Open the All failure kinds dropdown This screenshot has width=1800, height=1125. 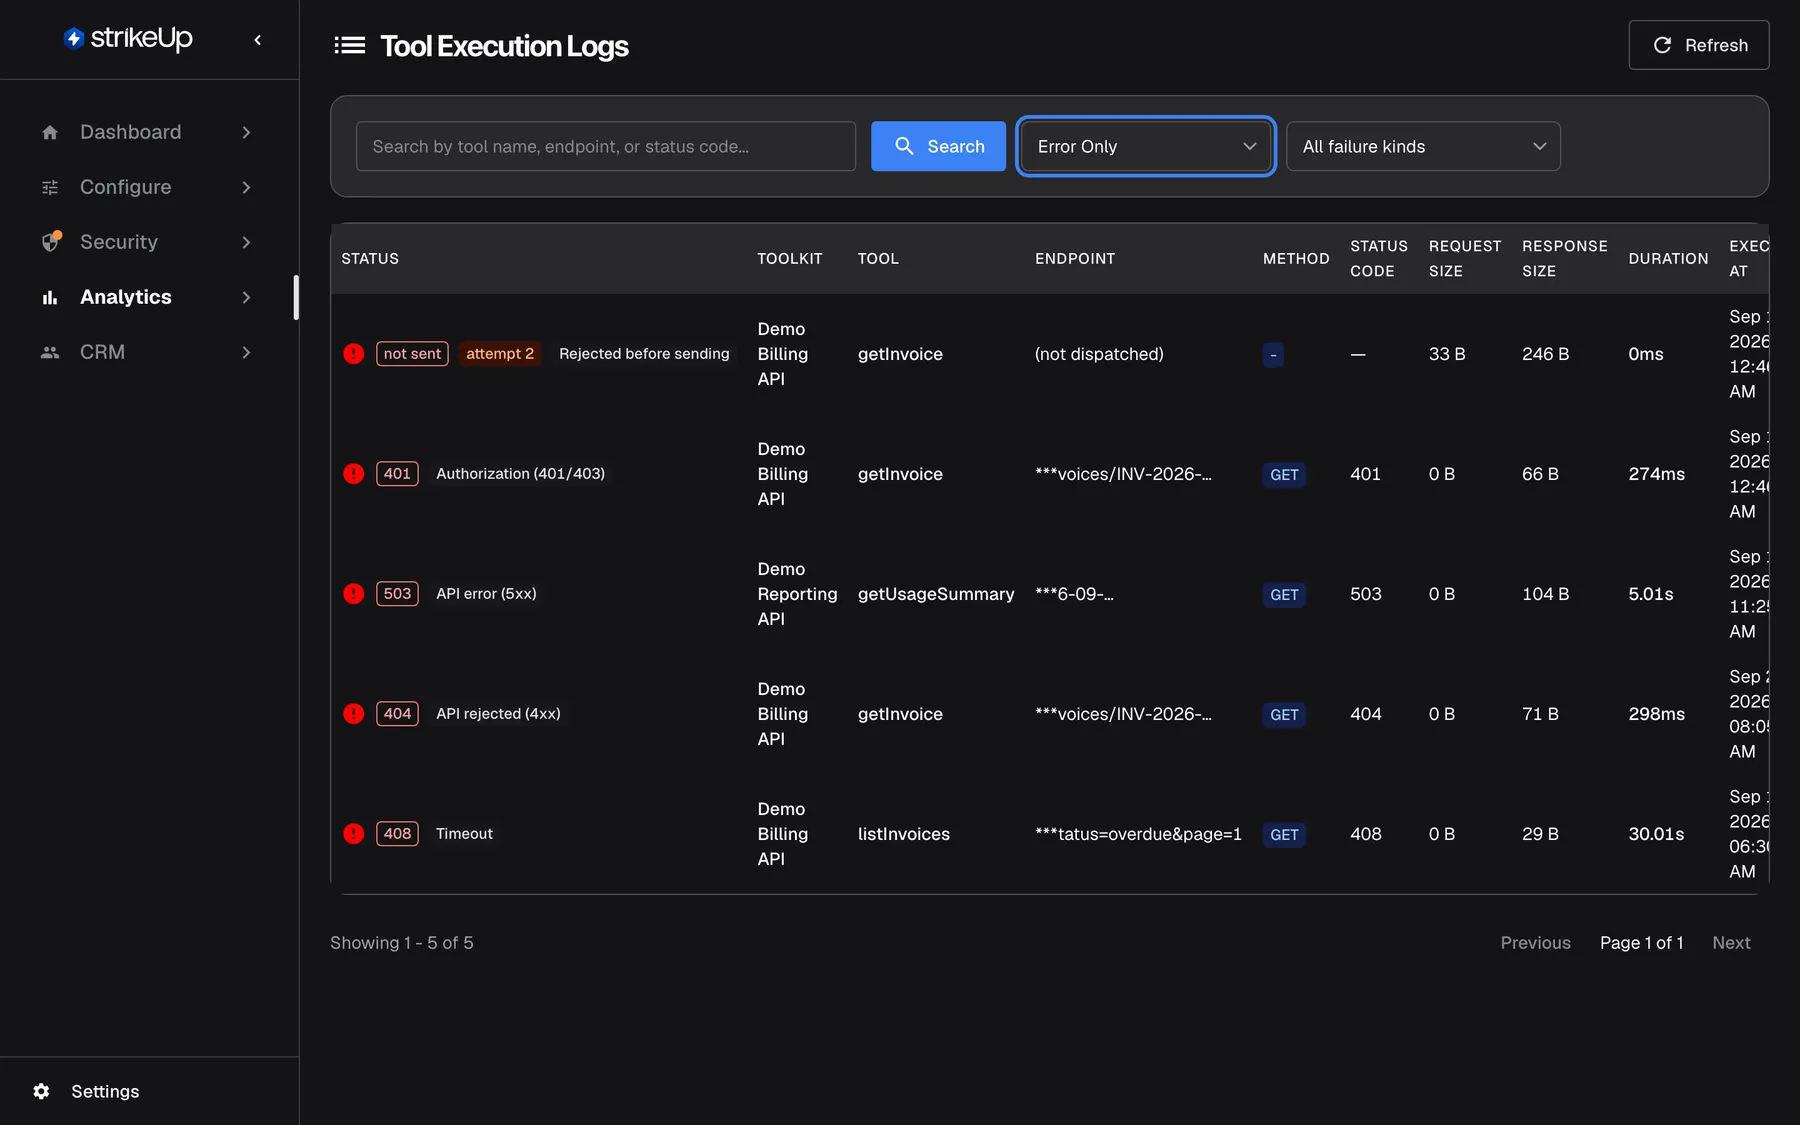point(1423,146)
